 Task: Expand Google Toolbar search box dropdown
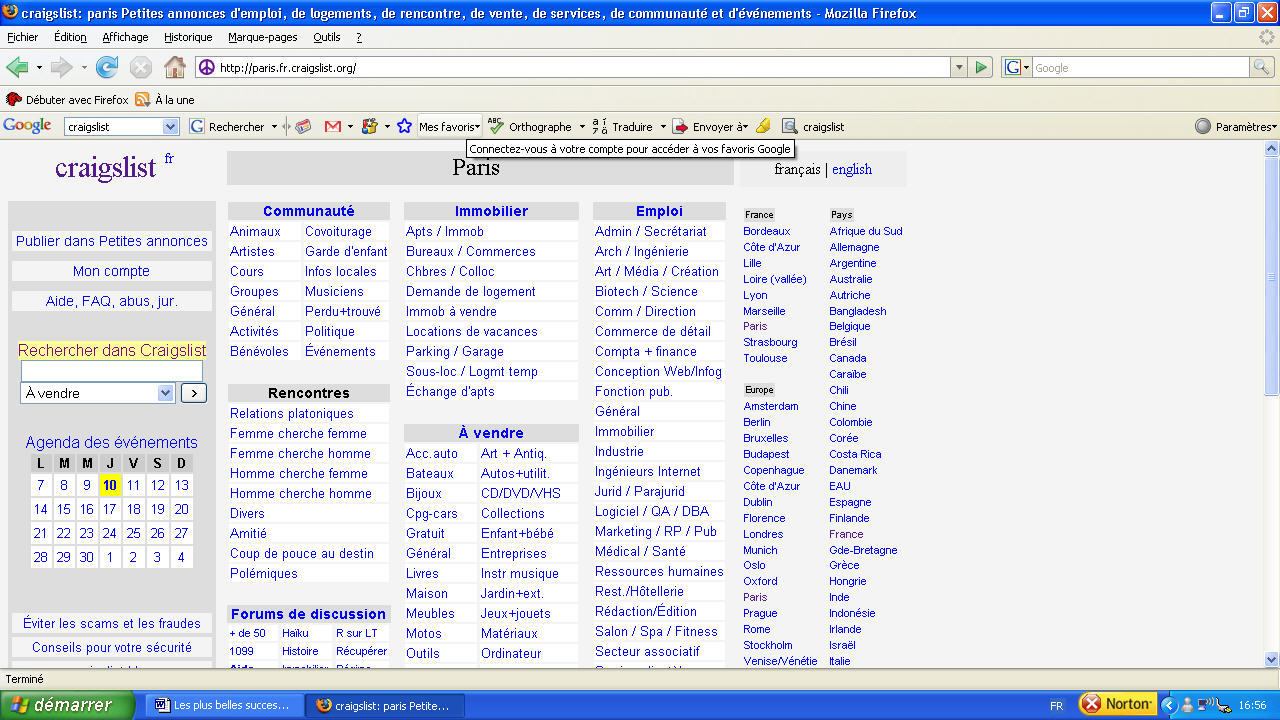click(x=170, y=127)
